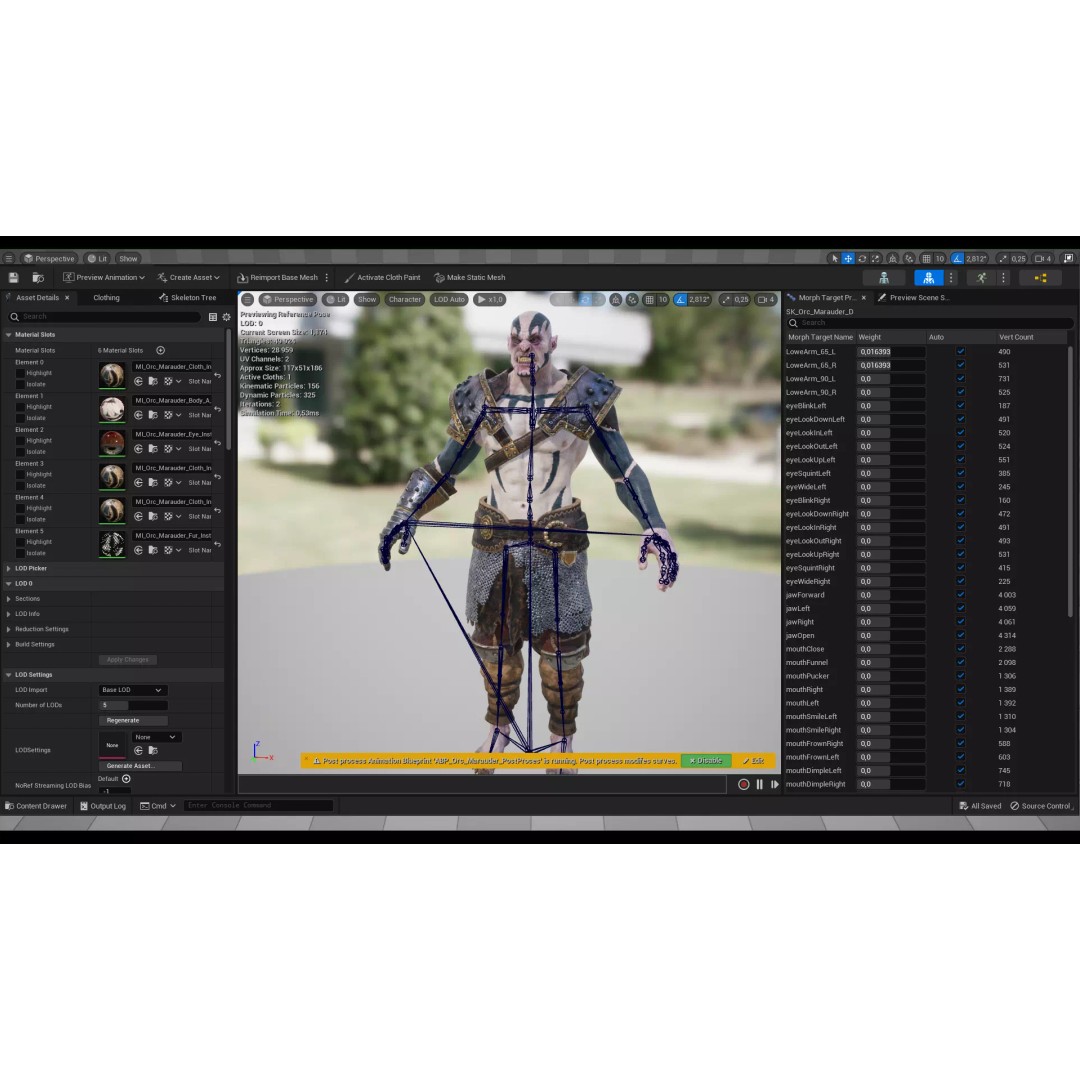Switch to the Preview Scene Settings tab
Image resolution: width=1080 pixels, height=1080 pixels.
[x=913, y=298]
